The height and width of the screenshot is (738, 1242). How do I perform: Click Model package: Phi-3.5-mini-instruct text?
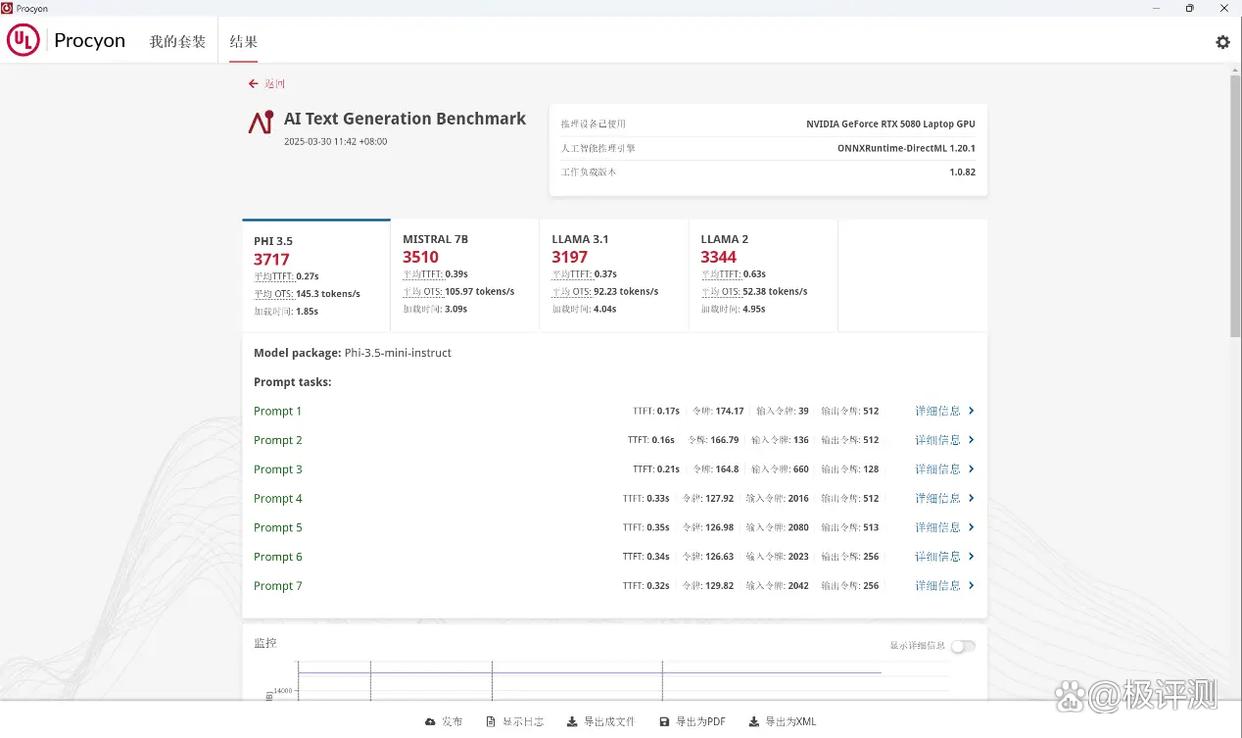[x=353, y=353]
